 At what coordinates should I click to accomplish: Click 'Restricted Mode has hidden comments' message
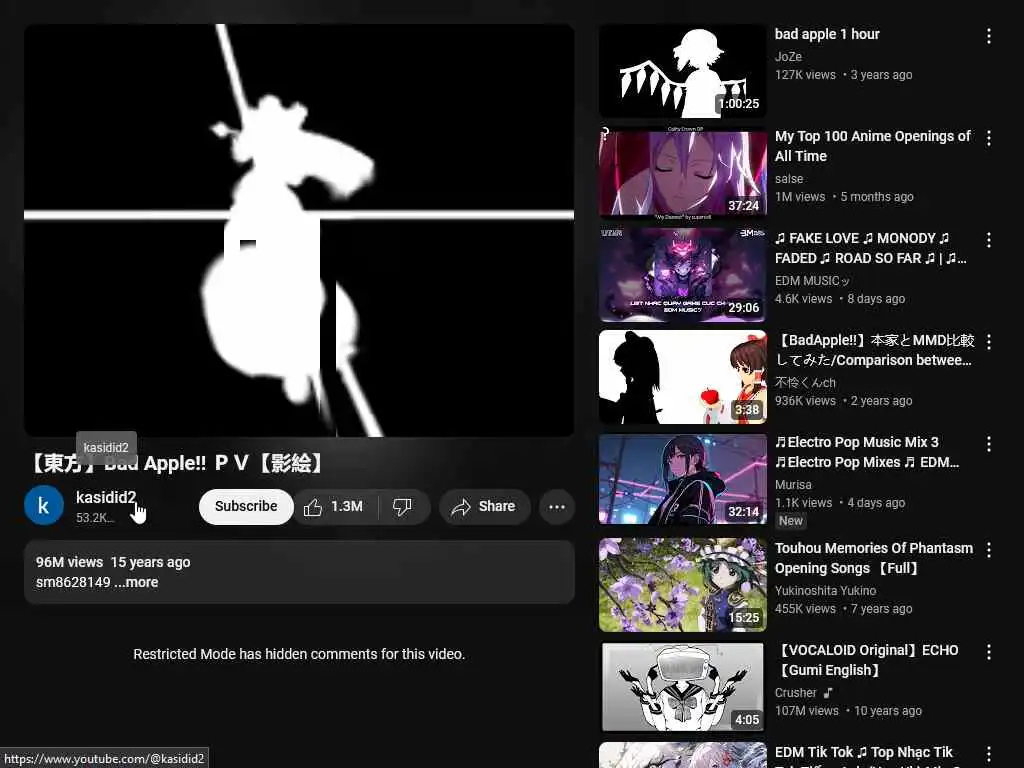[x=299, y=654]
